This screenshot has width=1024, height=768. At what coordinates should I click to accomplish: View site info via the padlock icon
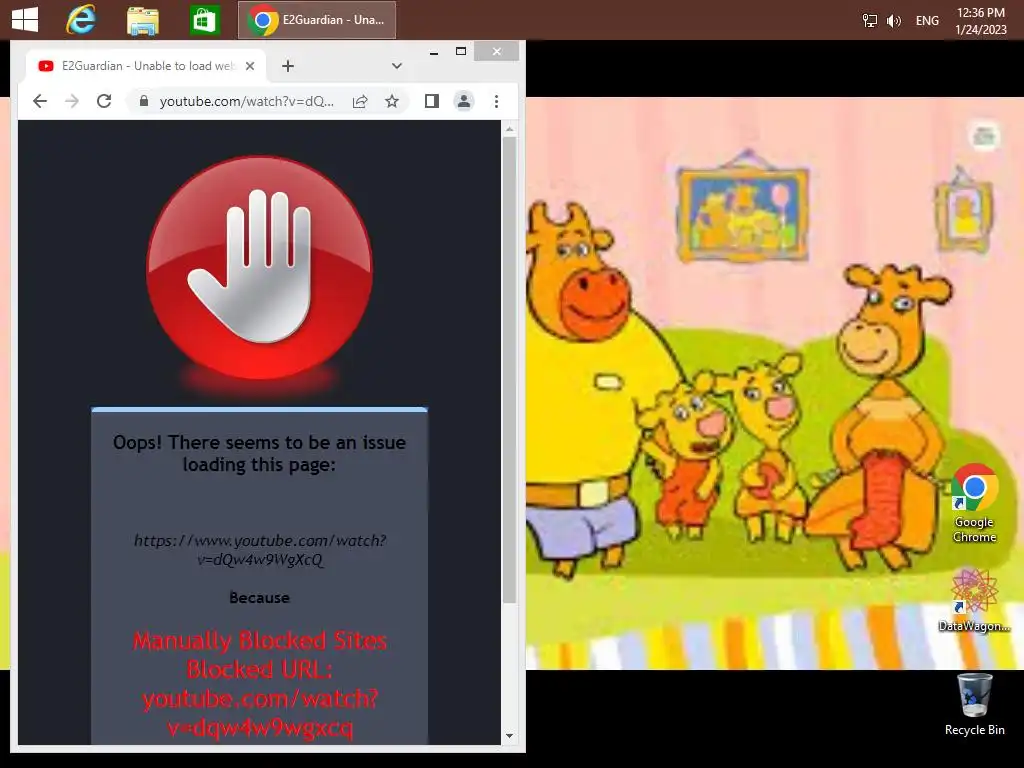(x=144, y=101)
